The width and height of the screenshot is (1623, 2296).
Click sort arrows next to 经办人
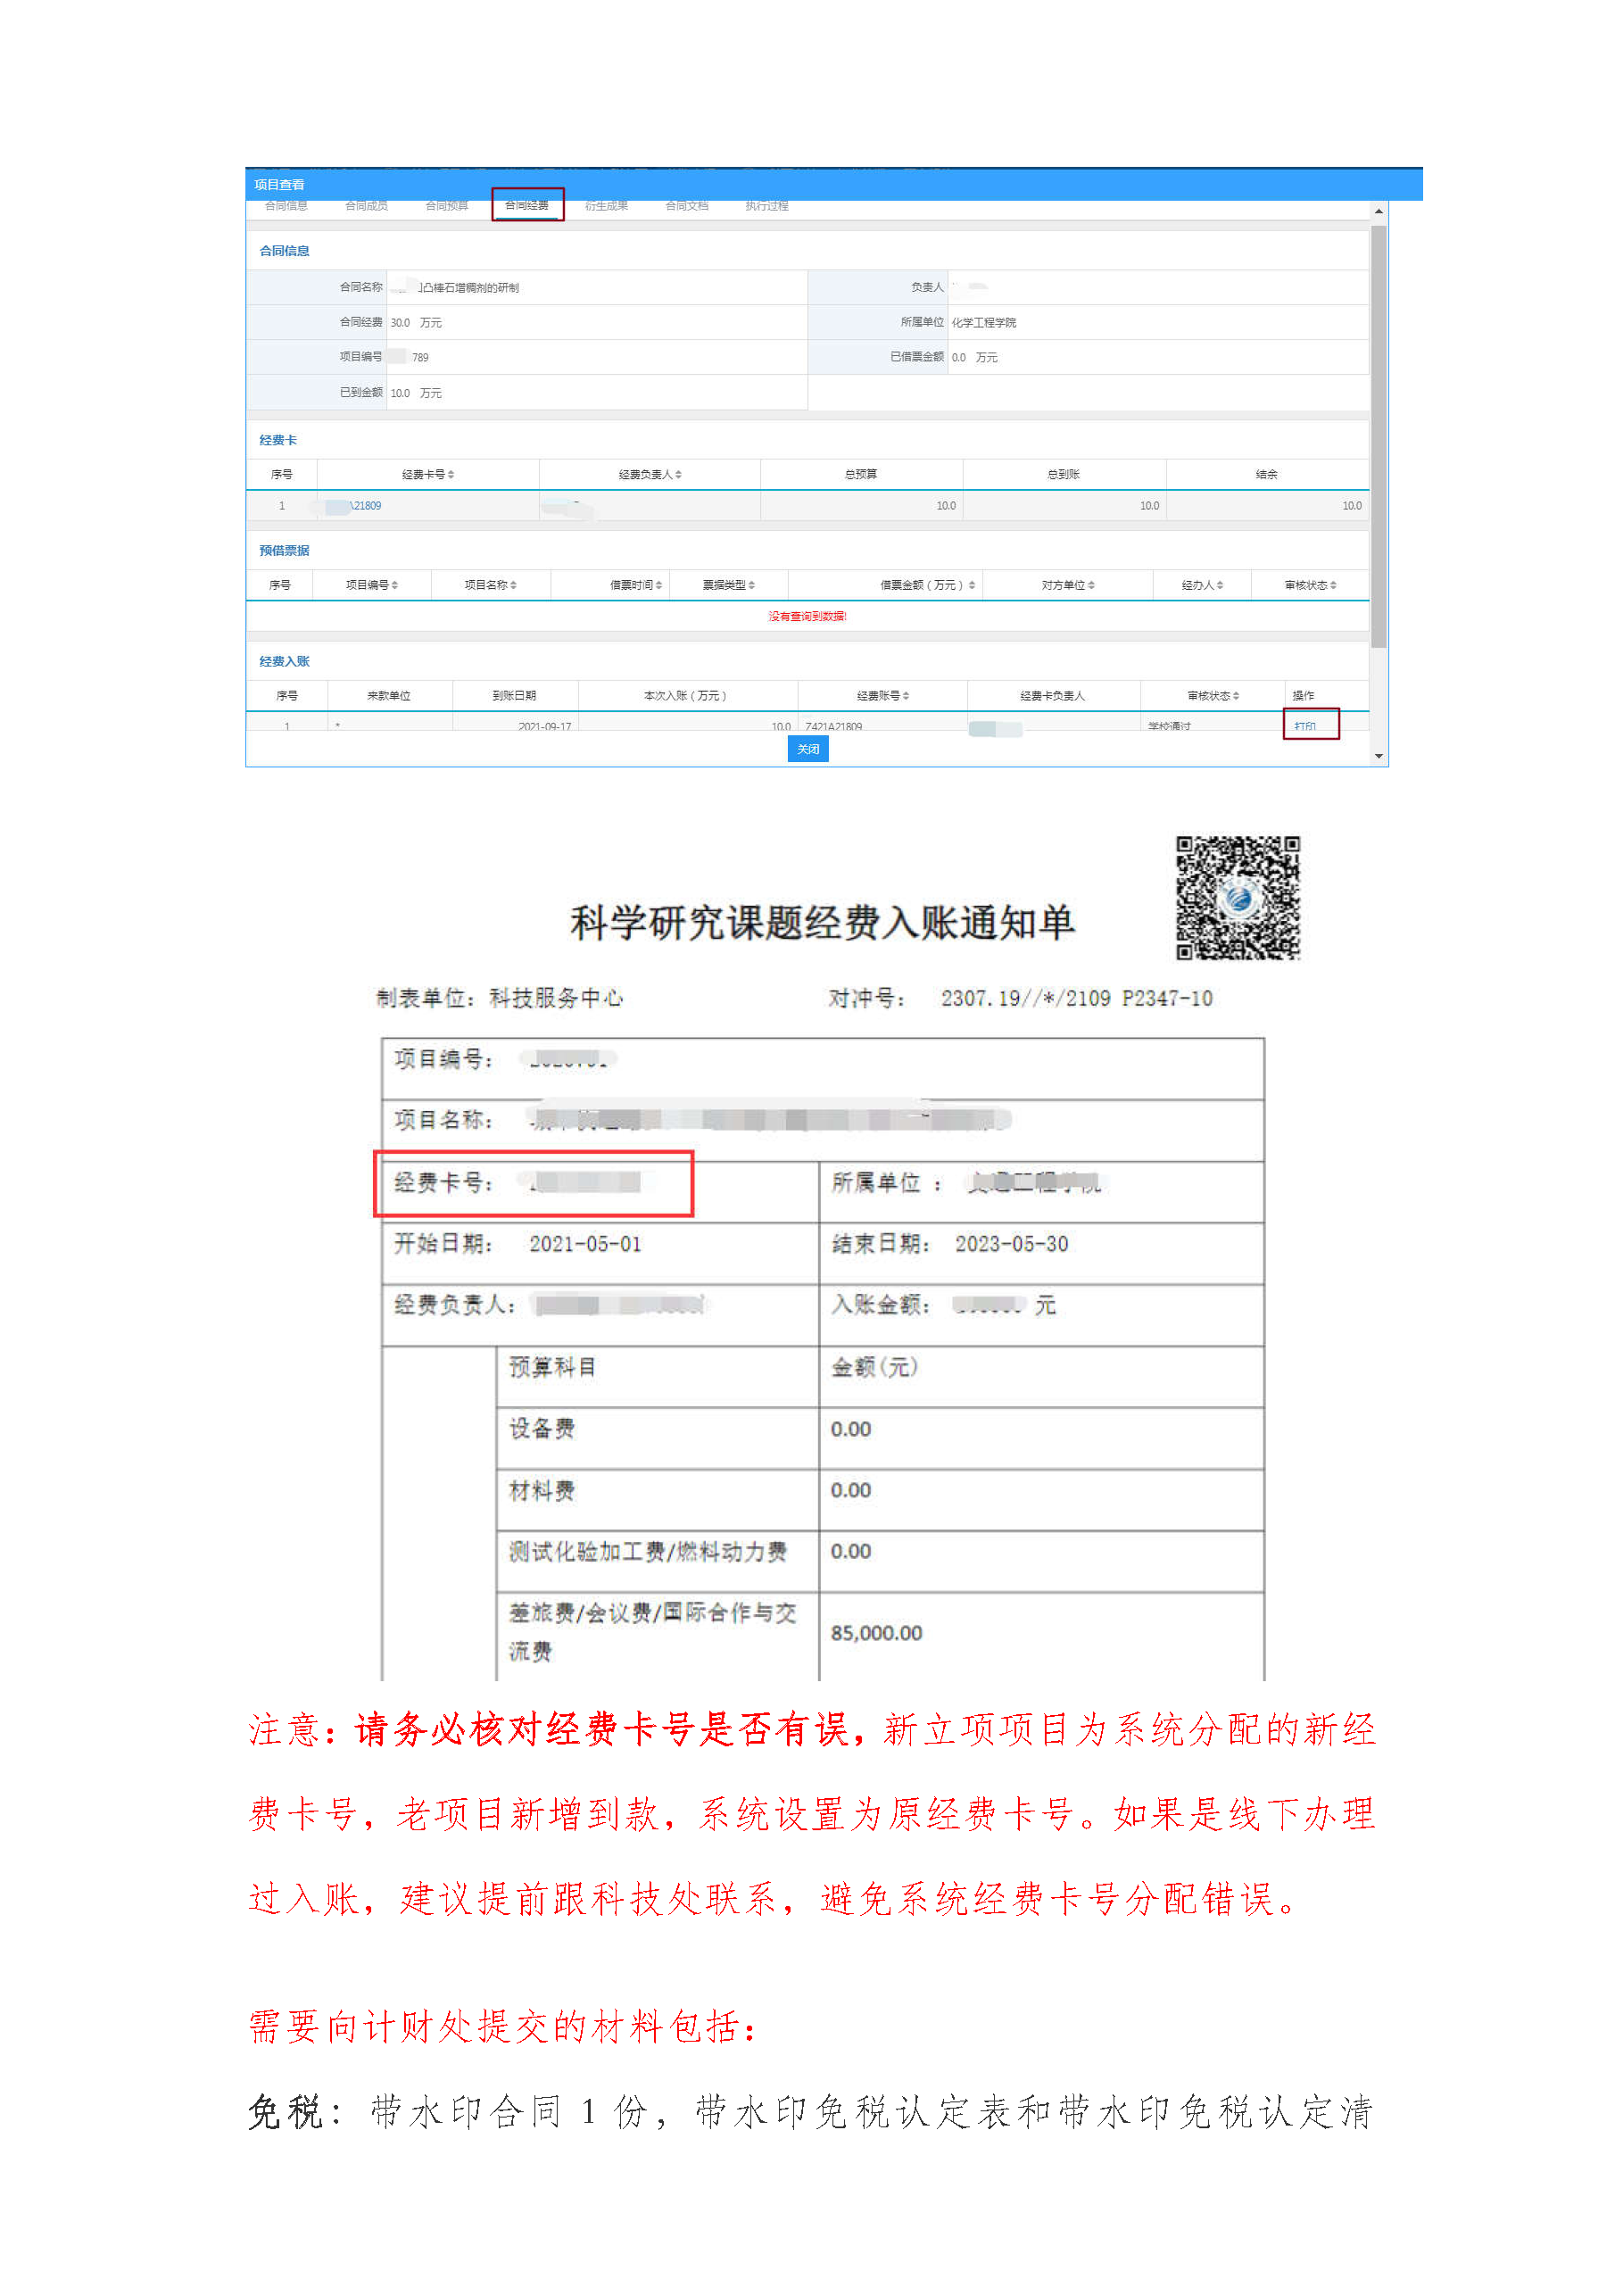1220,585
